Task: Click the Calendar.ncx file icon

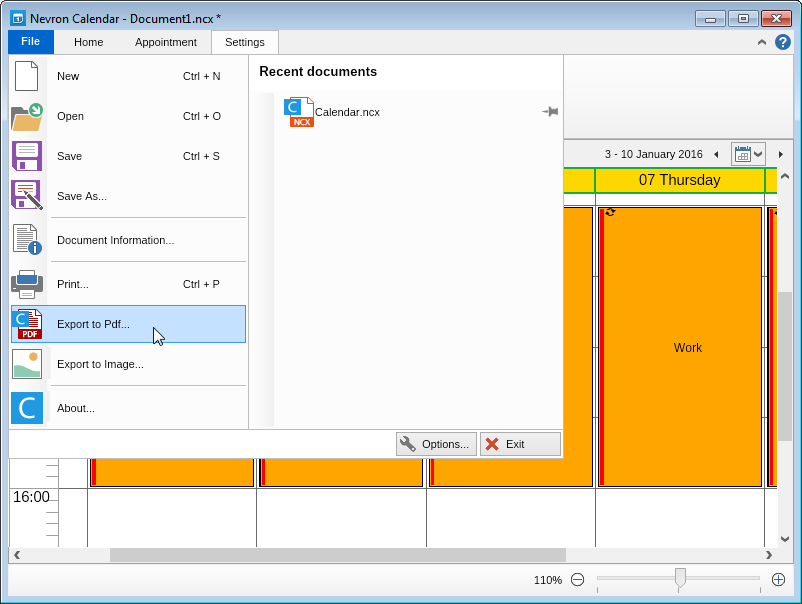Action: pyautogui.click(x=299, y=112)
